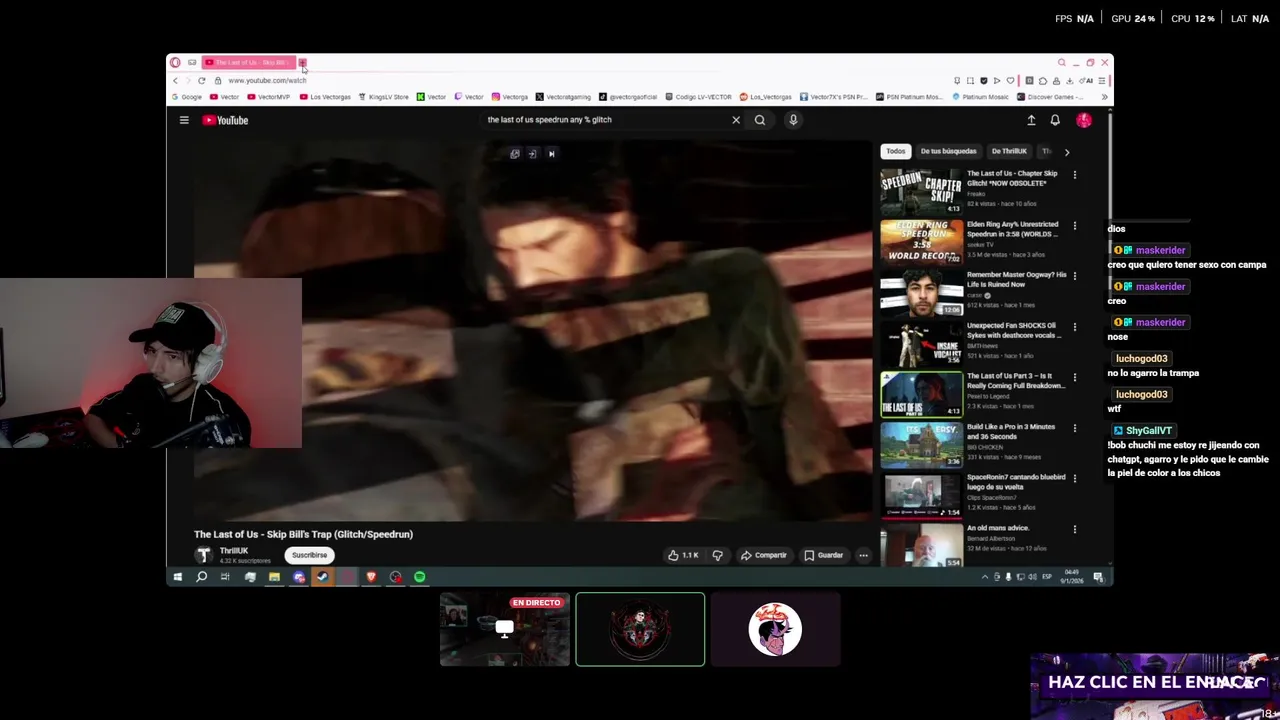Open the Opera menu logo
Viewport: 1280px width, 720px height.
(175, 62)
